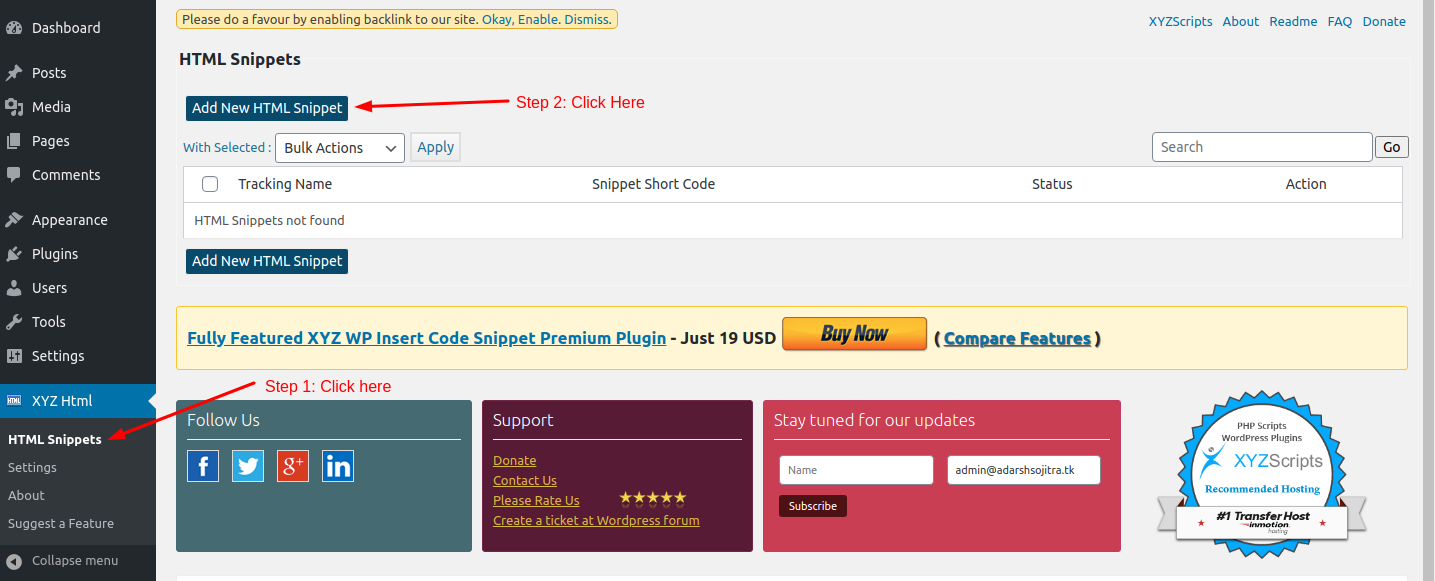The width and height of the screenshot is (1435, 581).
Task: Click the Settings sliders icon
Action: point(14,356)
